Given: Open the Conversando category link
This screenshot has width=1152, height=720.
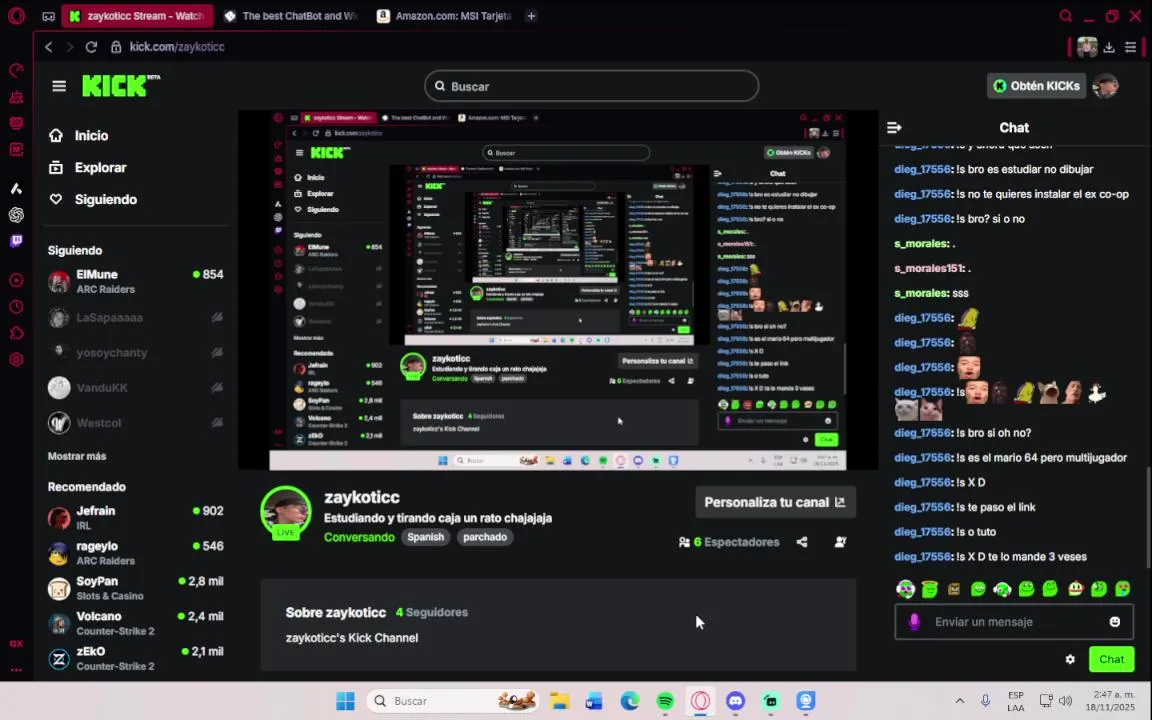Looking at the screenshot, I should [359, 537].
